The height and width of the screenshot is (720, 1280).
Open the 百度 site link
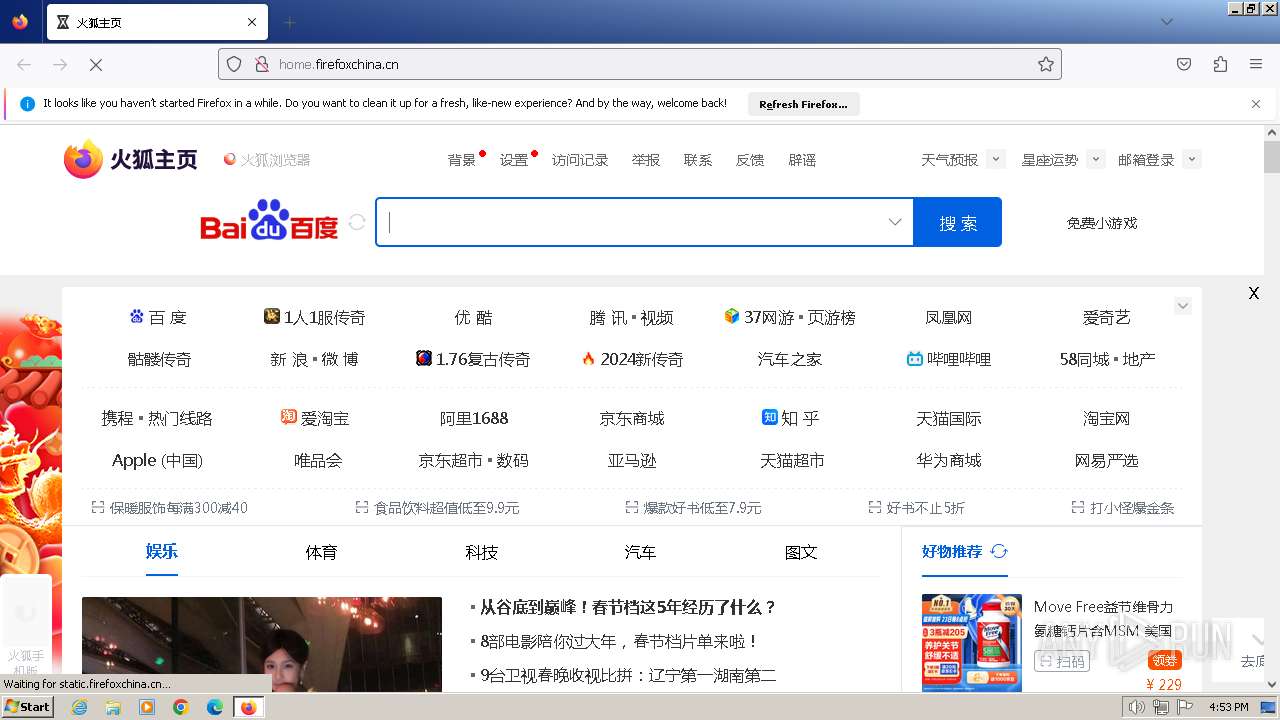coord(158,317)
